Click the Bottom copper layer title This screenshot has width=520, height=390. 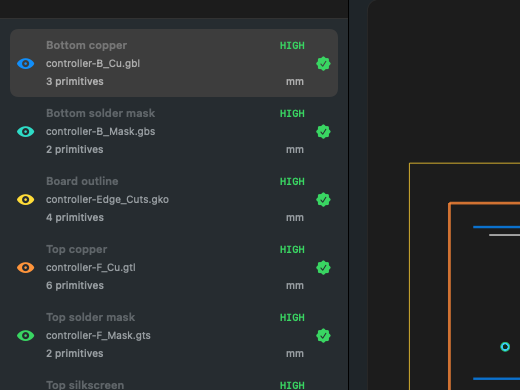click(86, 45)
